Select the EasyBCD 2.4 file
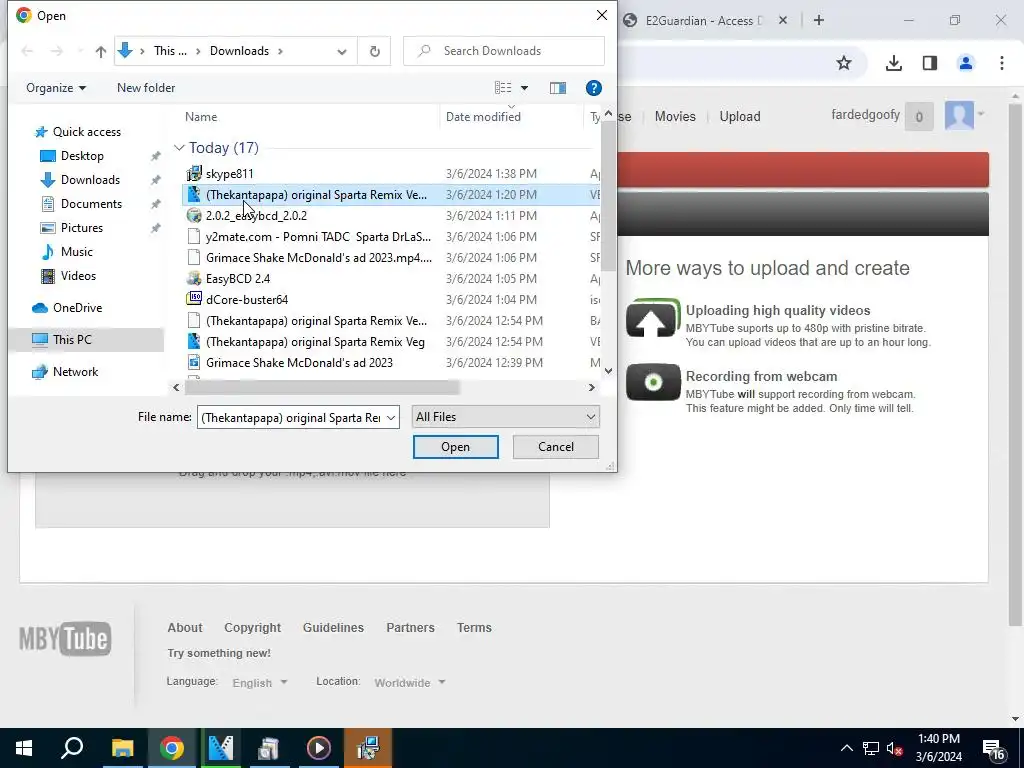This screenshot has height=768, width=1024. tap(238, 279)
